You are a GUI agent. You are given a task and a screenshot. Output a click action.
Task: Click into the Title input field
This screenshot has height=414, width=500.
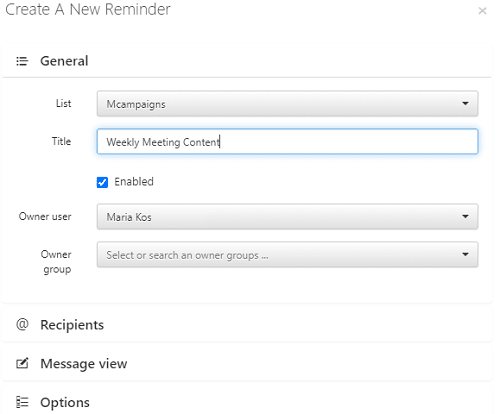point(287,142)
